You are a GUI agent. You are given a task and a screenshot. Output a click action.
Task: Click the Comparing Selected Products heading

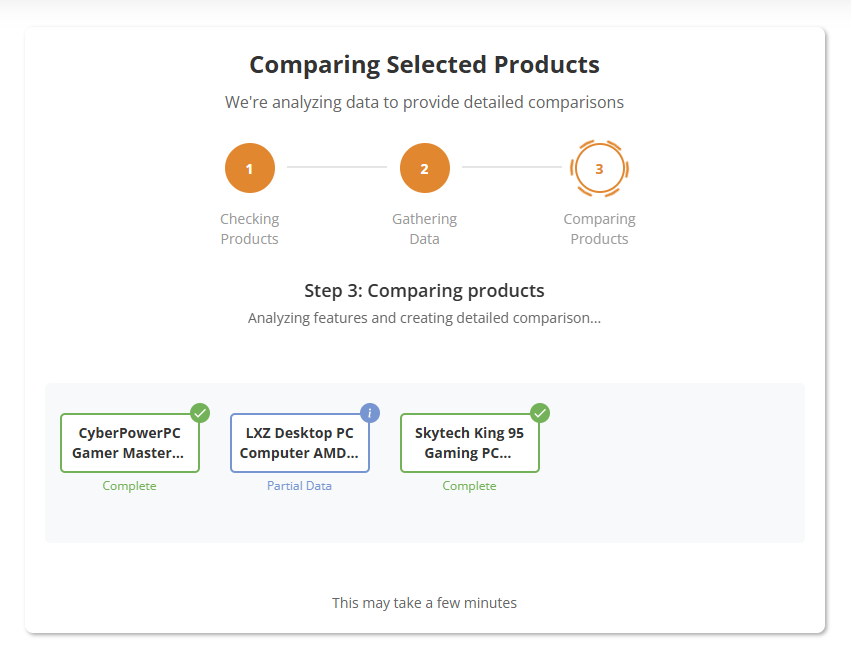[424, 65]
